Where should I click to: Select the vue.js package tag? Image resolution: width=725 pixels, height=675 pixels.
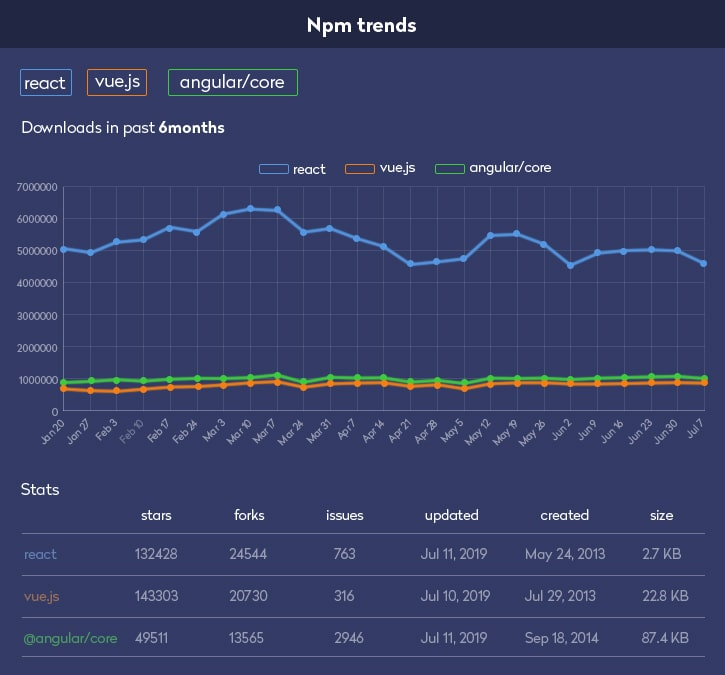click(x=117, y=82)
